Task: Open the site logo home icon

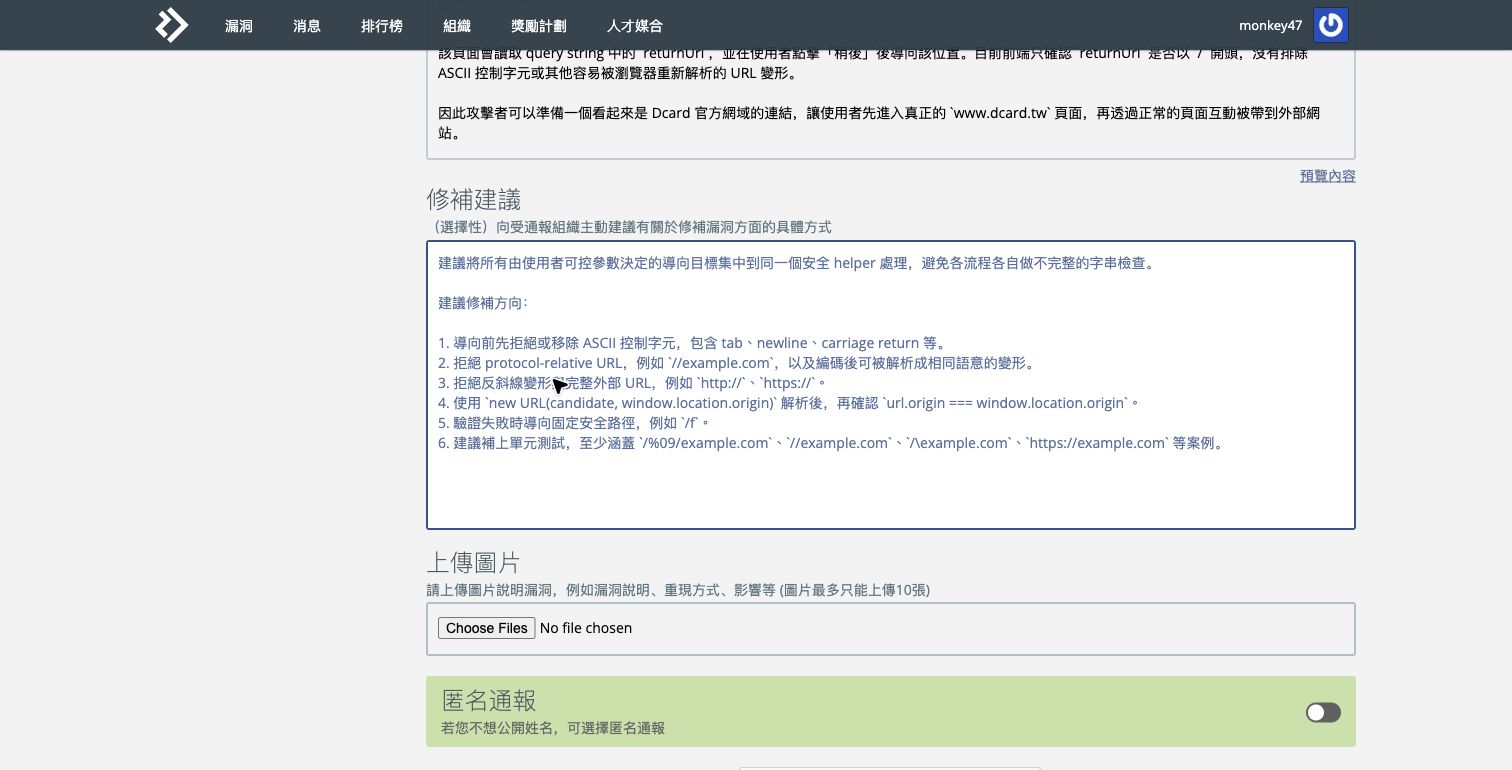Action: [x=171, y=25]
